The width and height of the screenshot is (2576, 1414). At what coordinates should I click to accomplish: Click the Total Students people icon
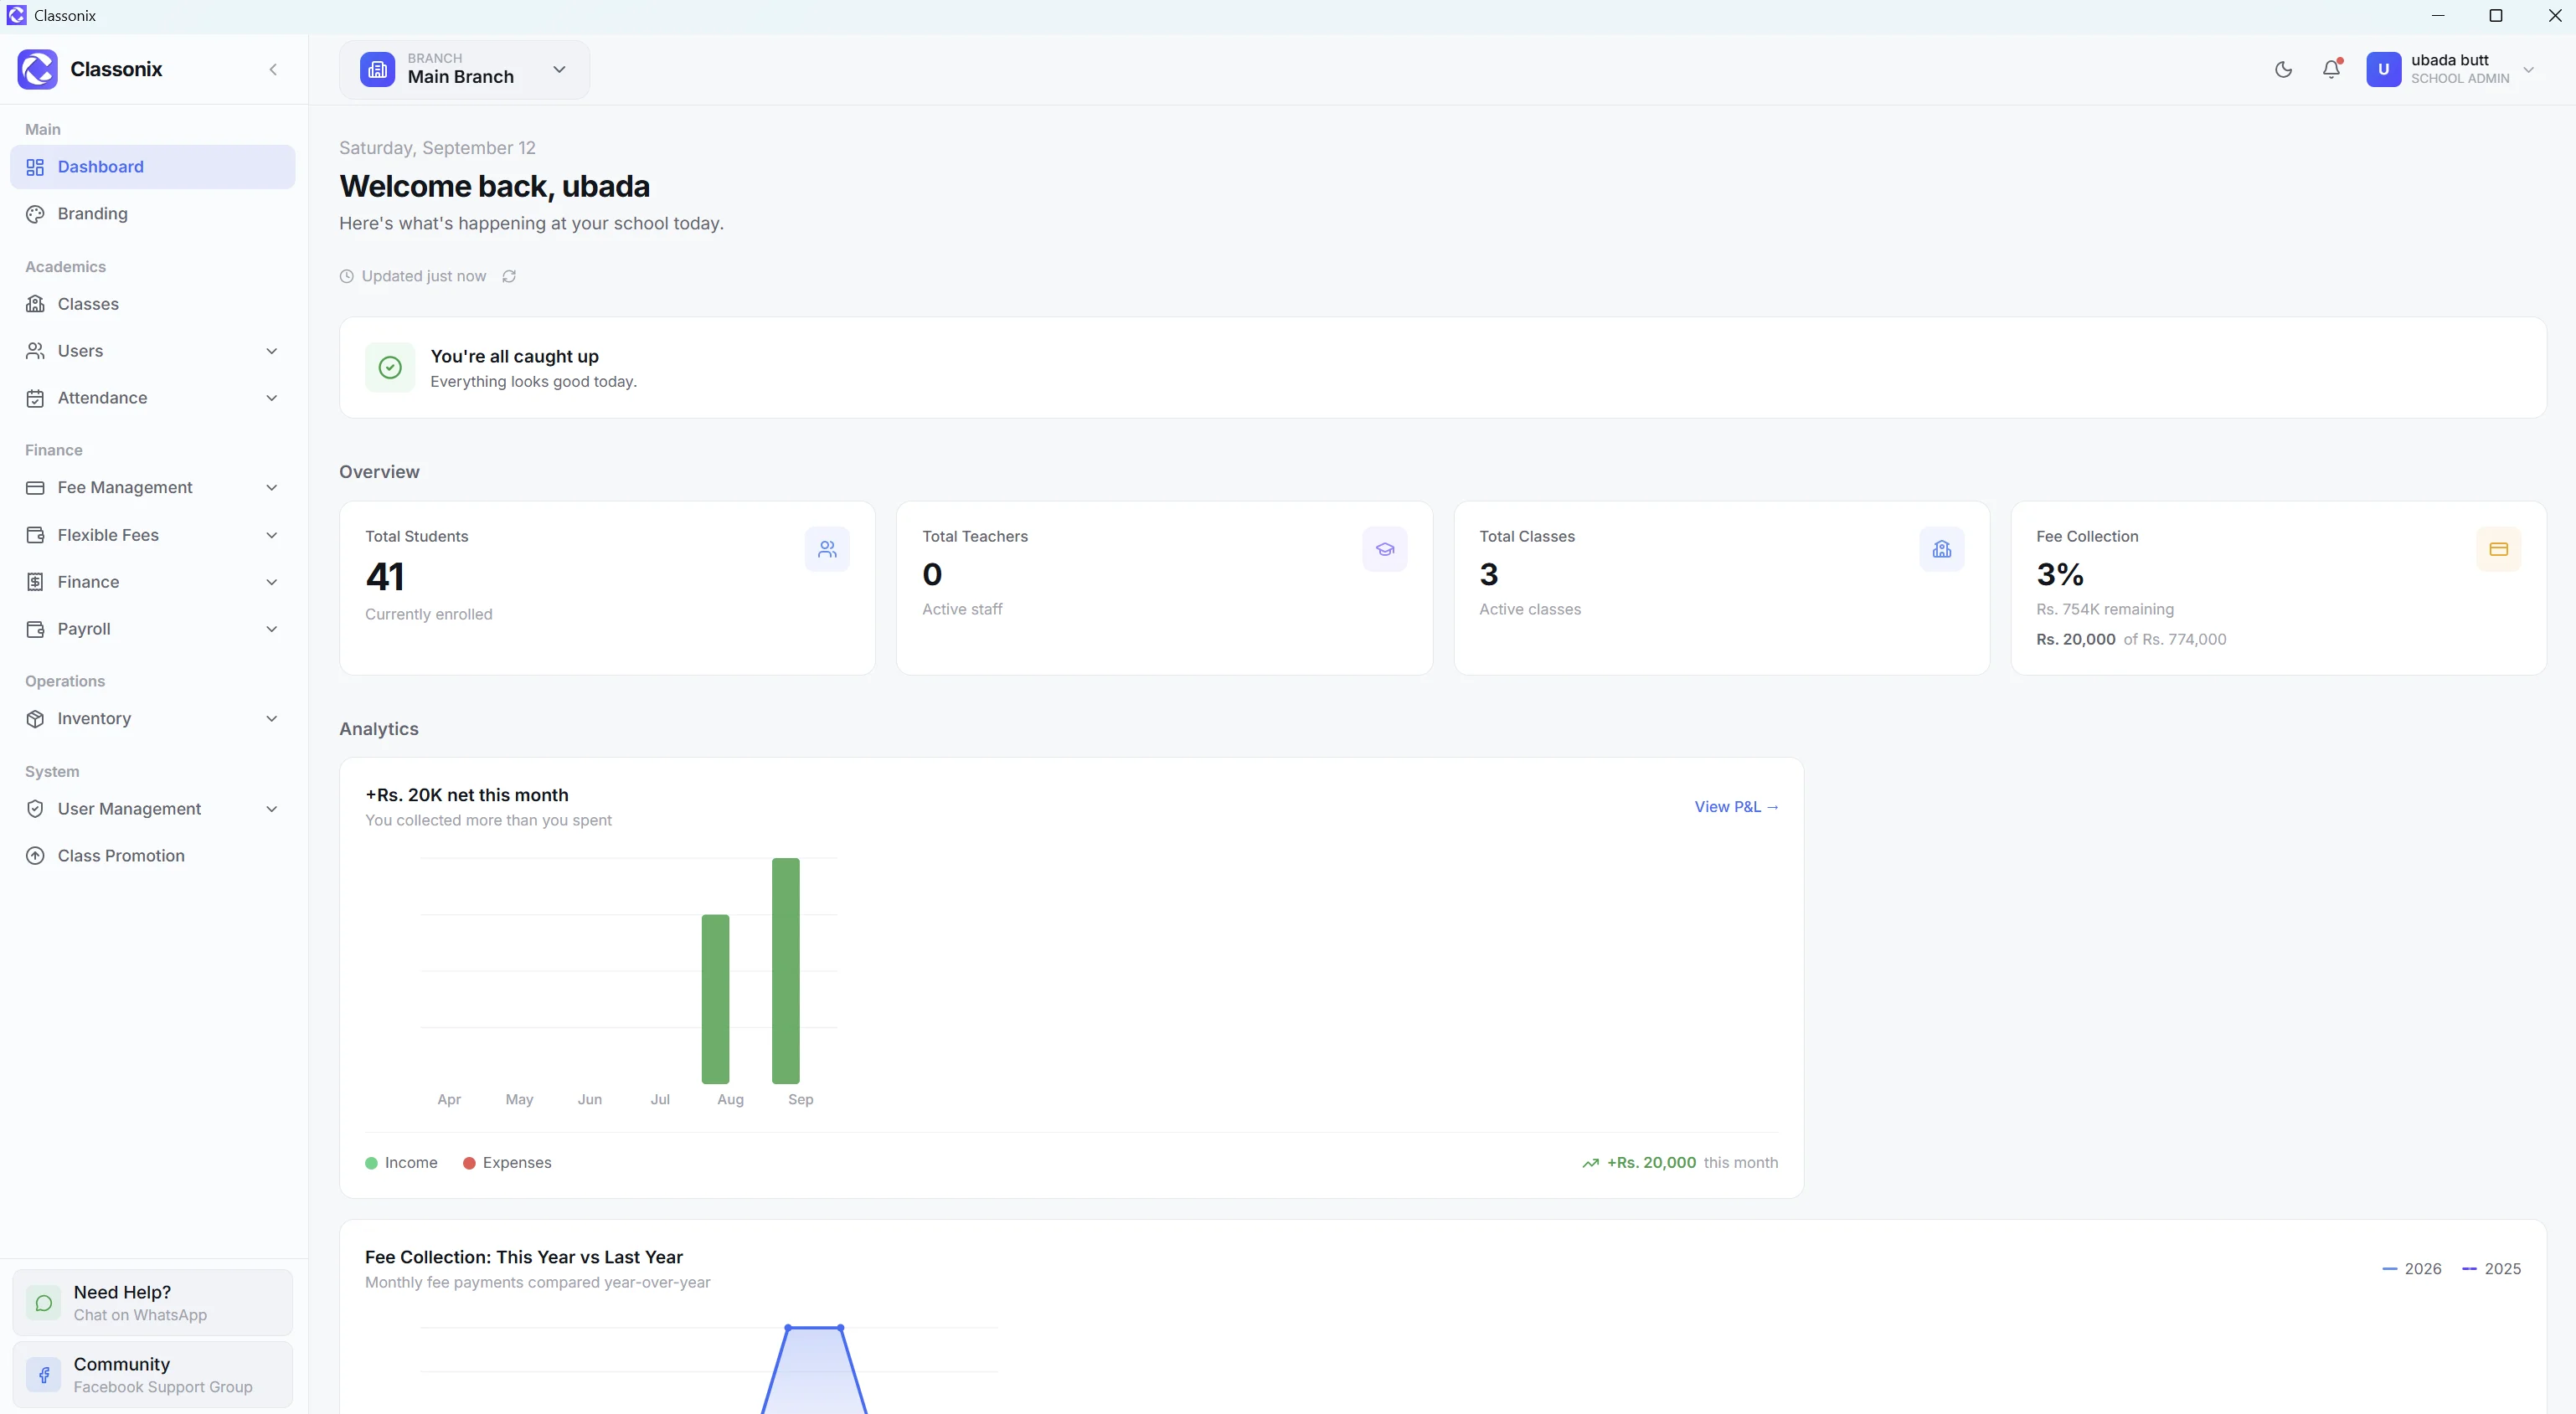[x=827, y=549]
